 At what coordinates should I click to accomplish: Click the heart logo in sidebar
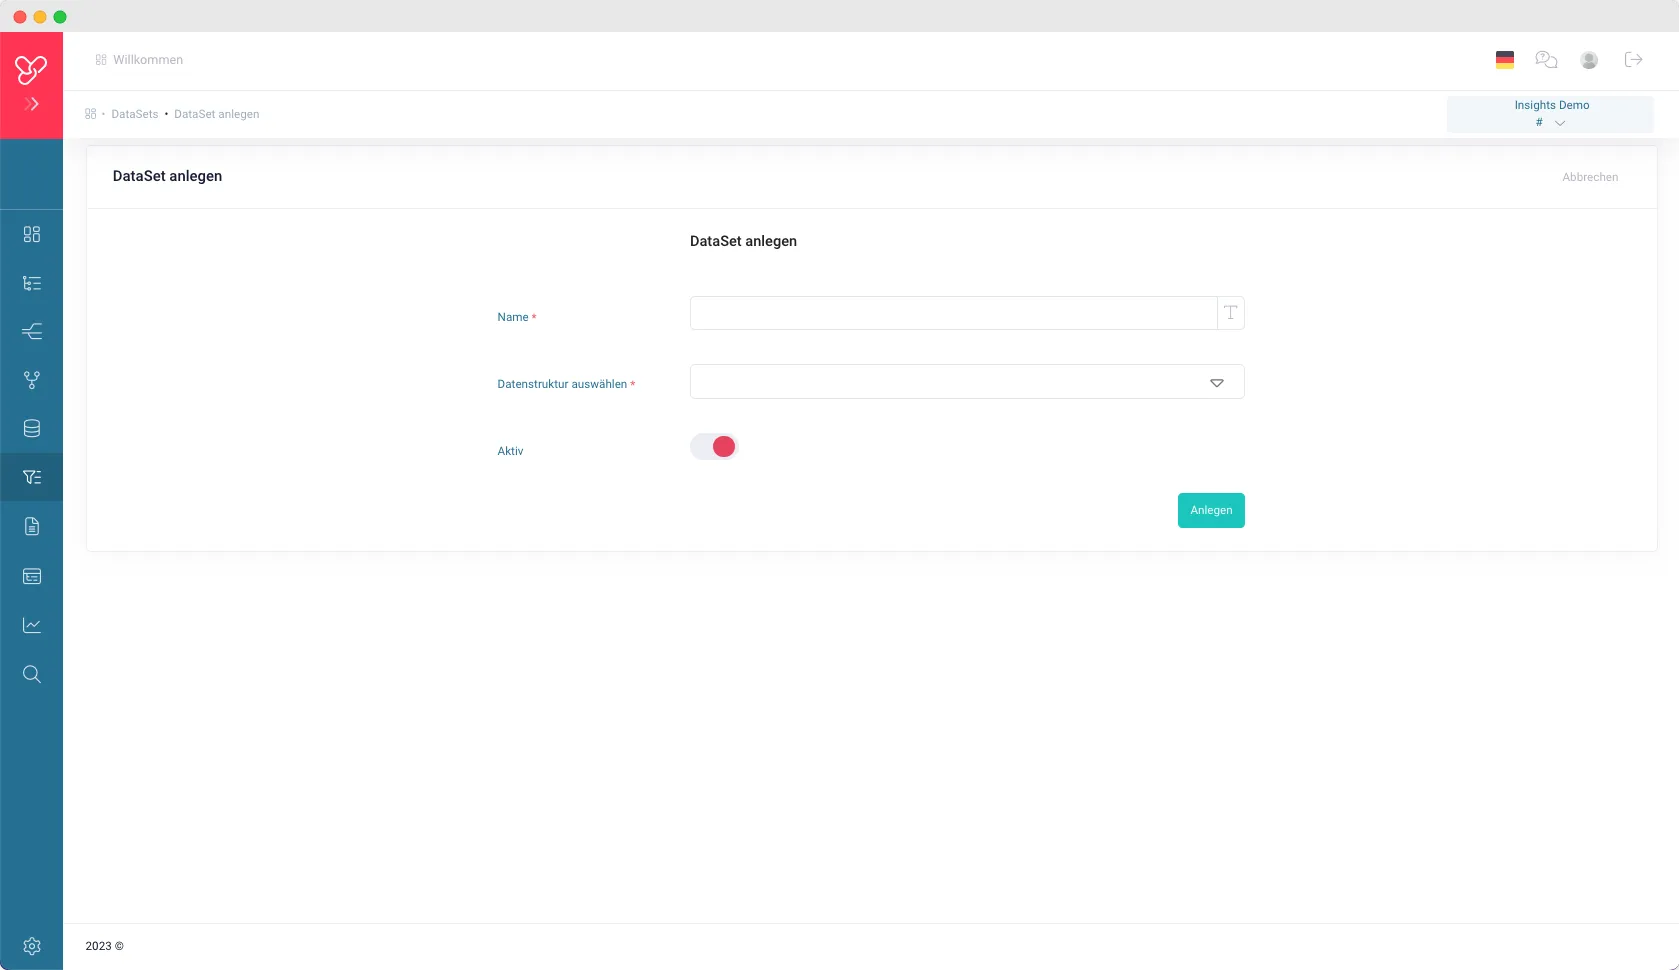pos(31,69)
